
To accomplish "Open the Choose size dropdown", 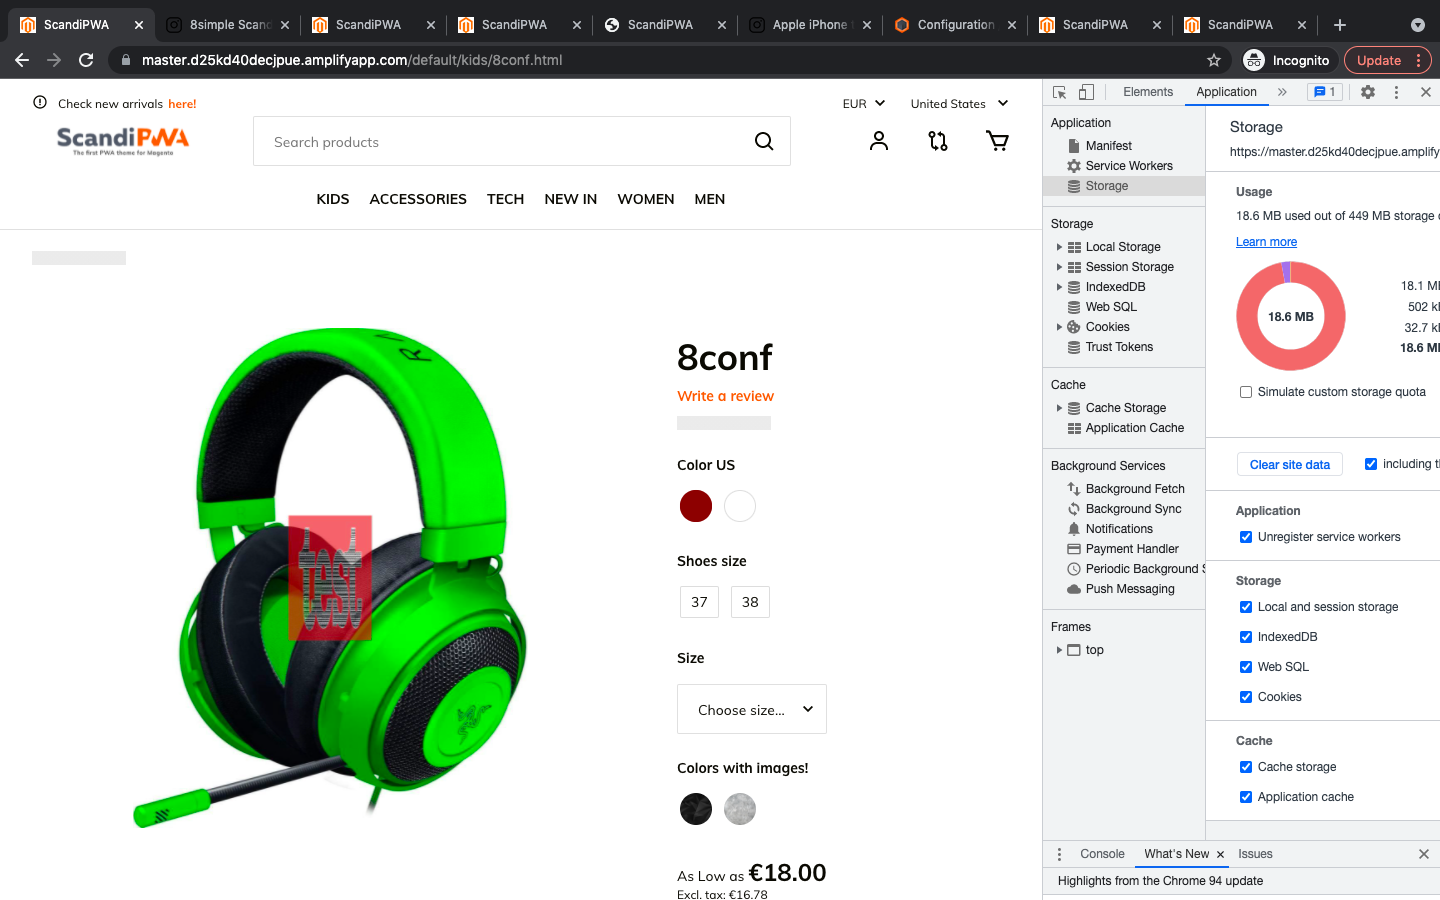I will 751,709.
